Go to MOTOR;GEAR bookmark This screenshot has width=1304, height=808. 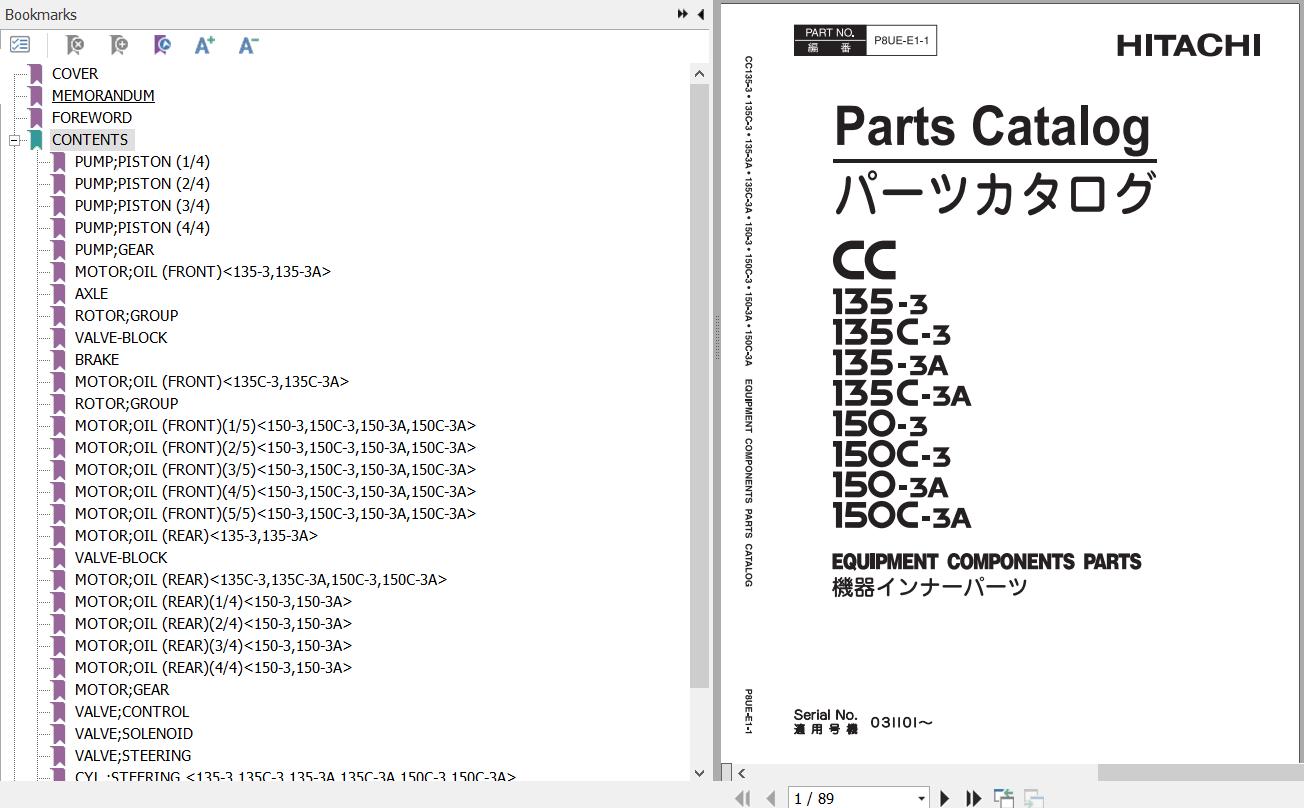[122, 689]
